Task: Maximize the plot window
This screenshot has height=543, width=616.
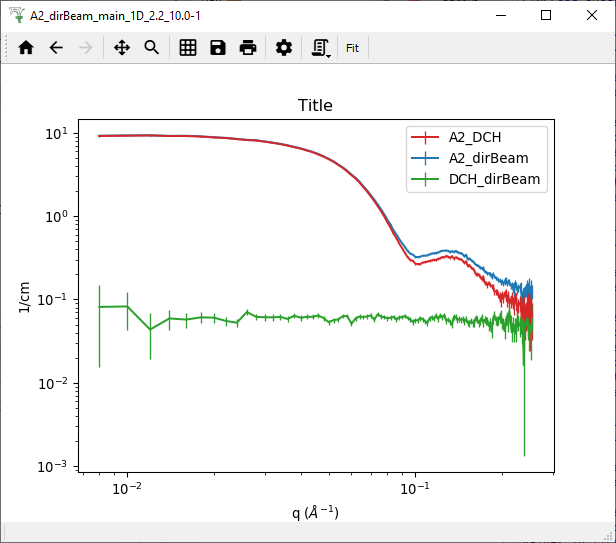Action: [x=546, y=16]
